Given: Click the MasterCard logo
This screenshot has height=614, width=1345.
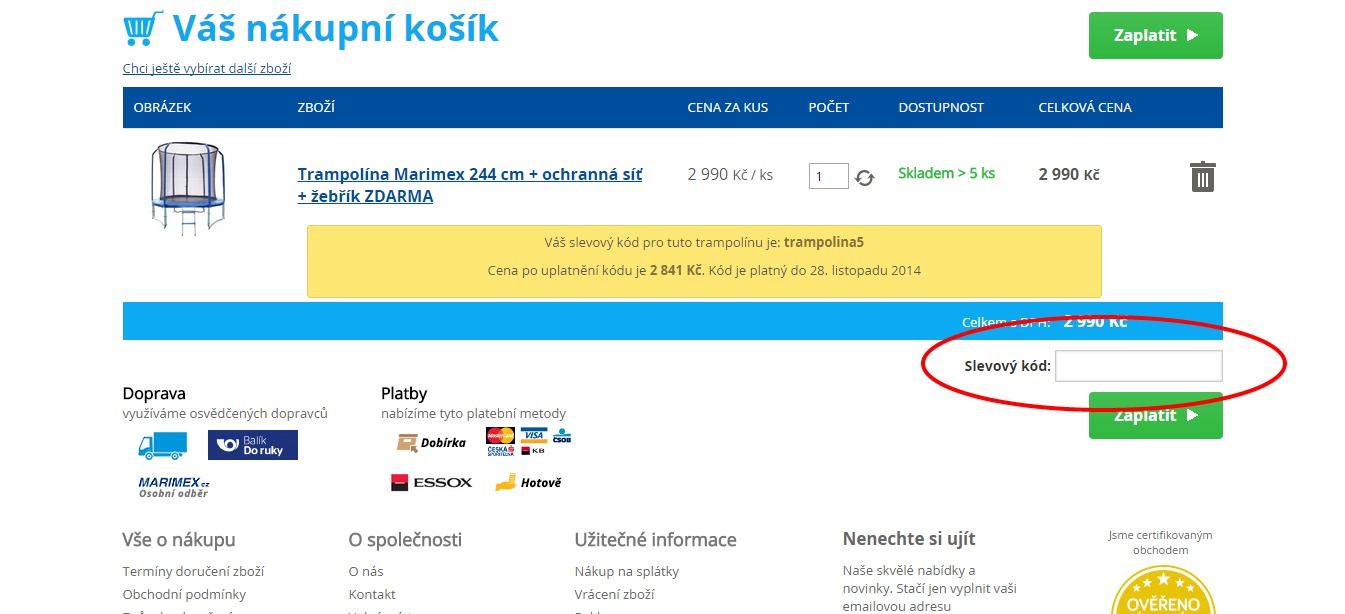Looking at the screenshot, I should pyautogui.click(x=500, y=435).
